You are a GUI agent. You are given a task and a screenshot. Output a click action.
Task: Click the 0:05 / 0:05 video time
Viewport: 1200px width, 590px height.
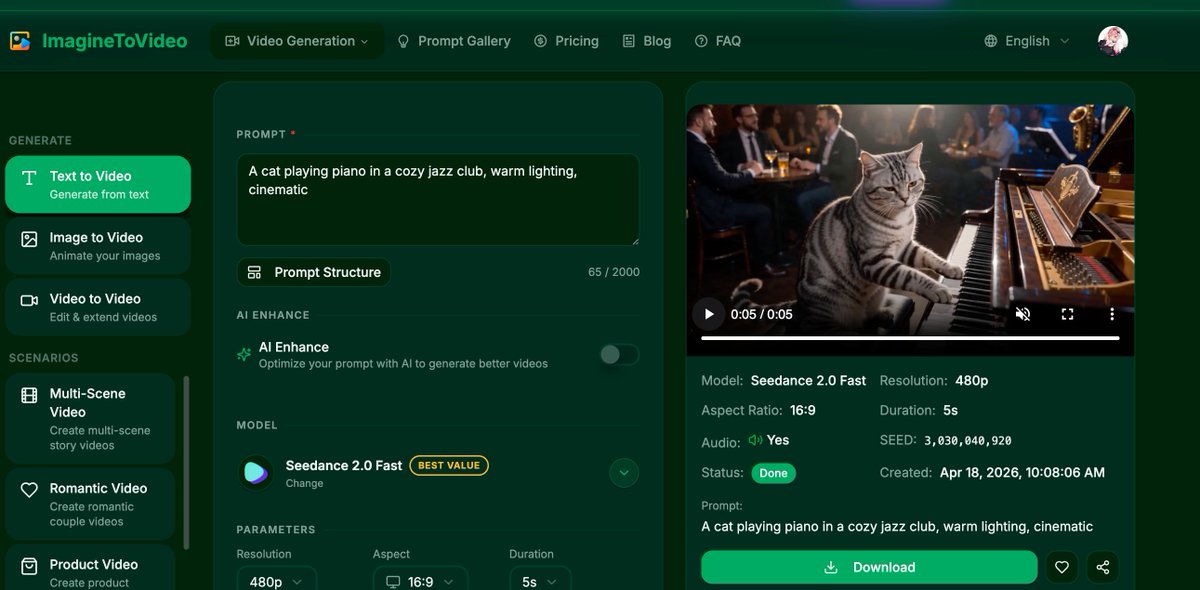tap(762, 314)
